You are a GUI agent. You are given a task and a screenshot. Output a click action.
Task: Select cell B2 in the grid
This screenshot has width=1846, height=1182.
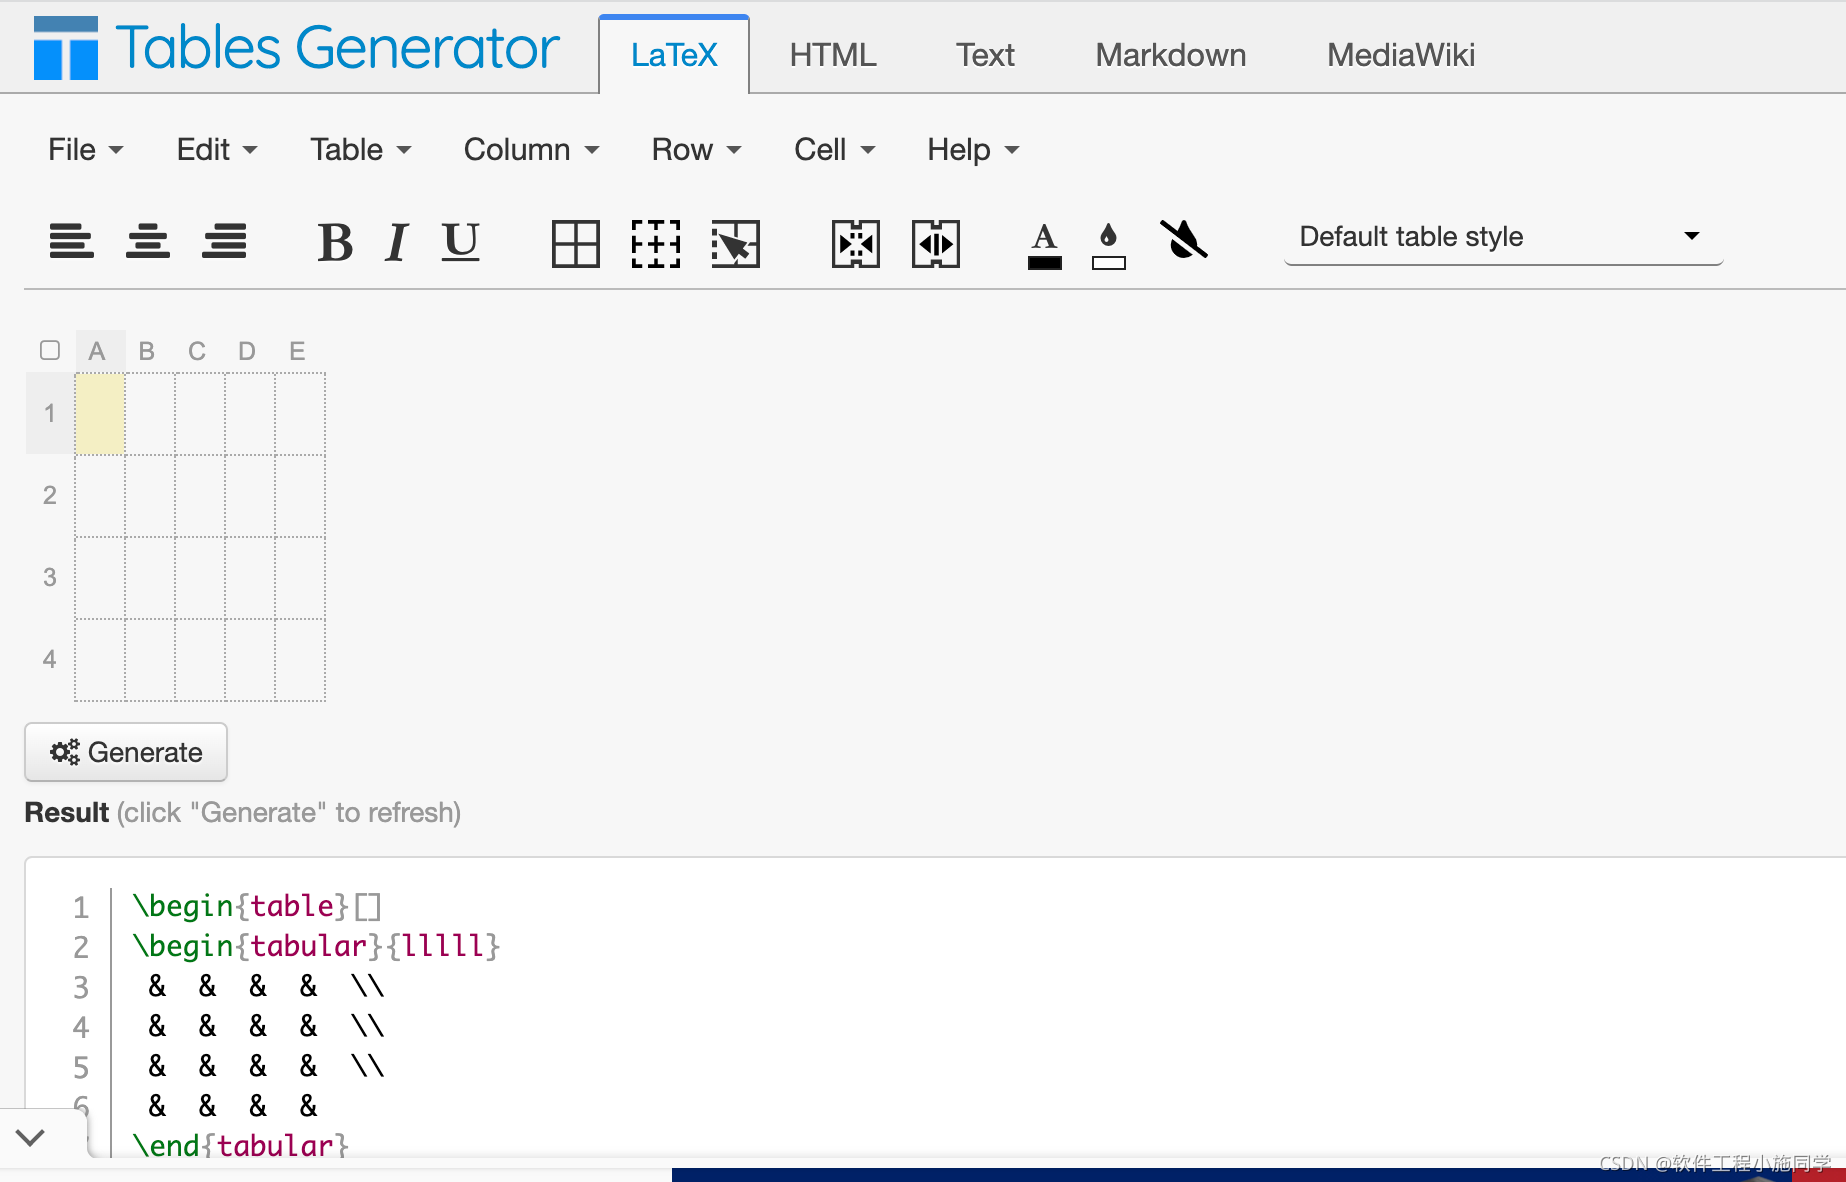tap(150, 496)
